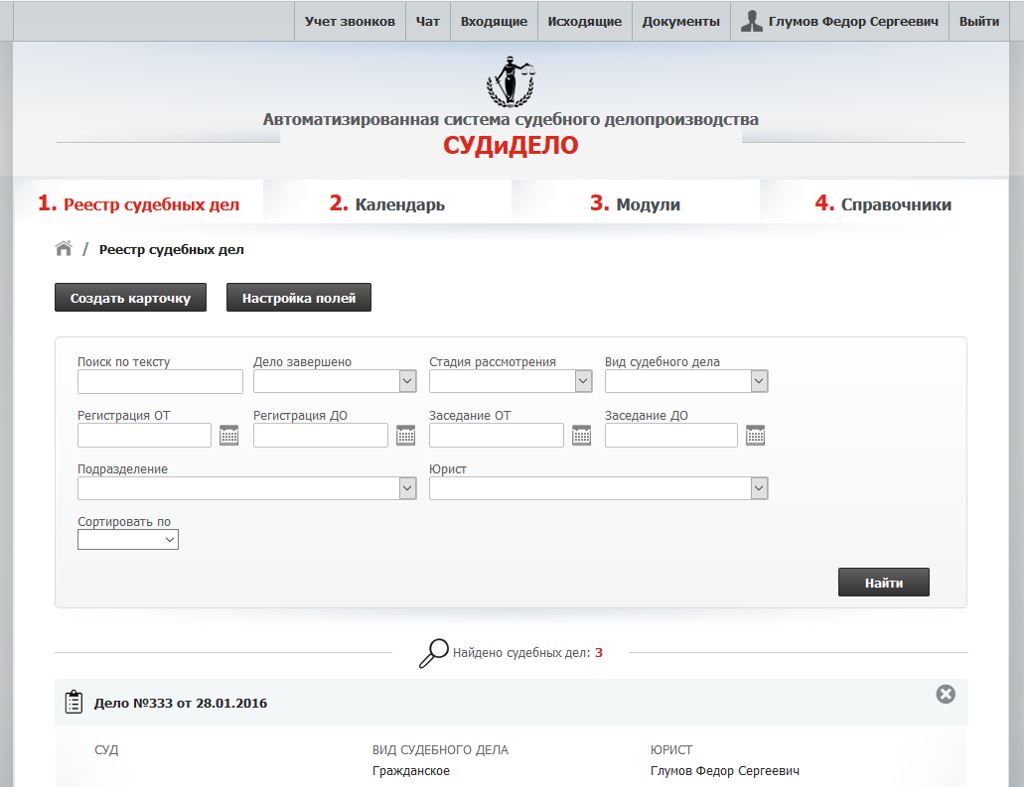The image size is (1024, 787).
Task: Open the Справочники tab
Action: [x=883, y=204]
